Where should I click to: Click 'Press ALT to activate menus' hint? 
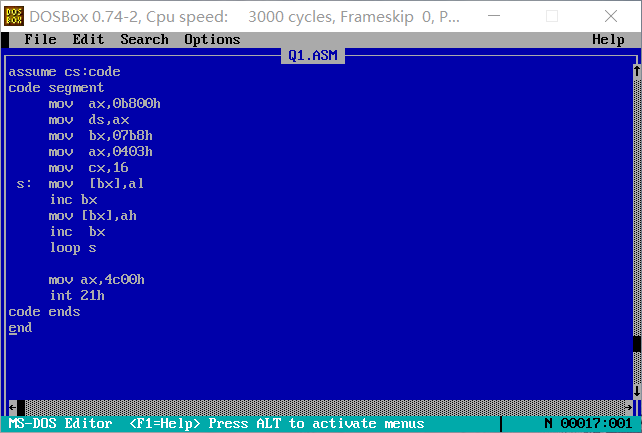316,423
